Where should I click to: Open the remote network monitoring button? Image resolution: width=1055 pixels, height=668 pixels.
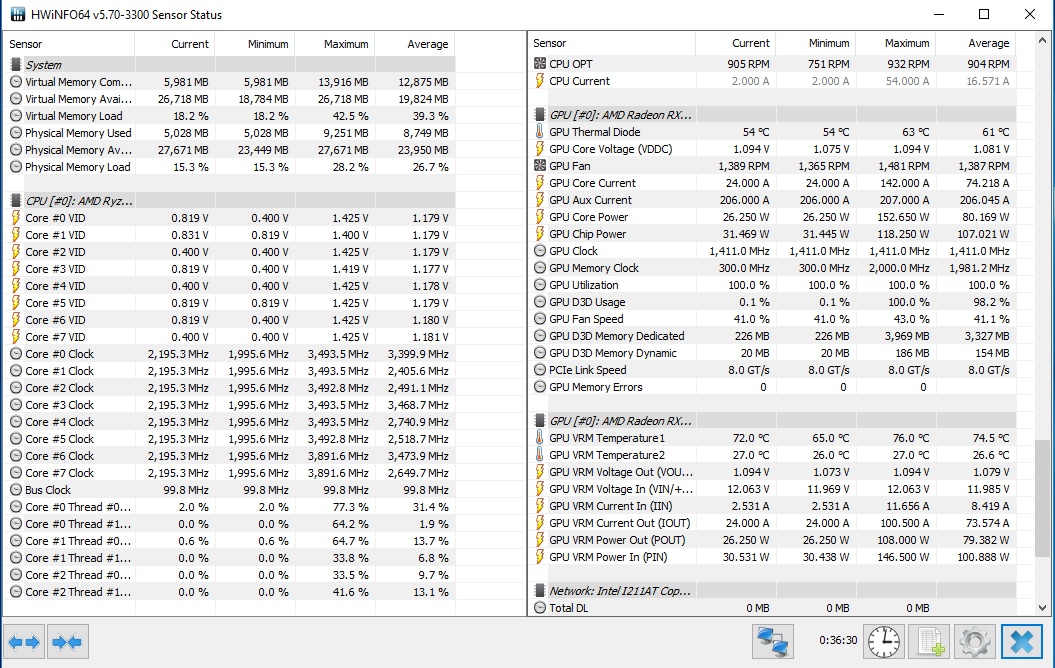point(772,641)
